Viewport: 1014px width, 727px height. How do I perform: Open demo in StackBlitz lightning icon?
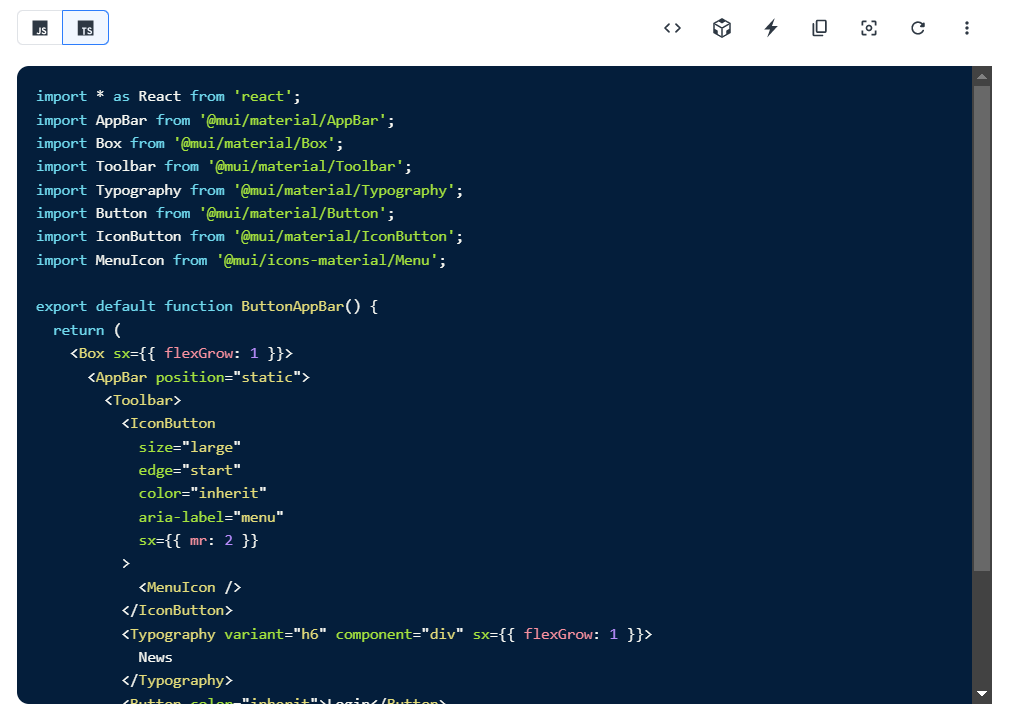click(771, 28)
